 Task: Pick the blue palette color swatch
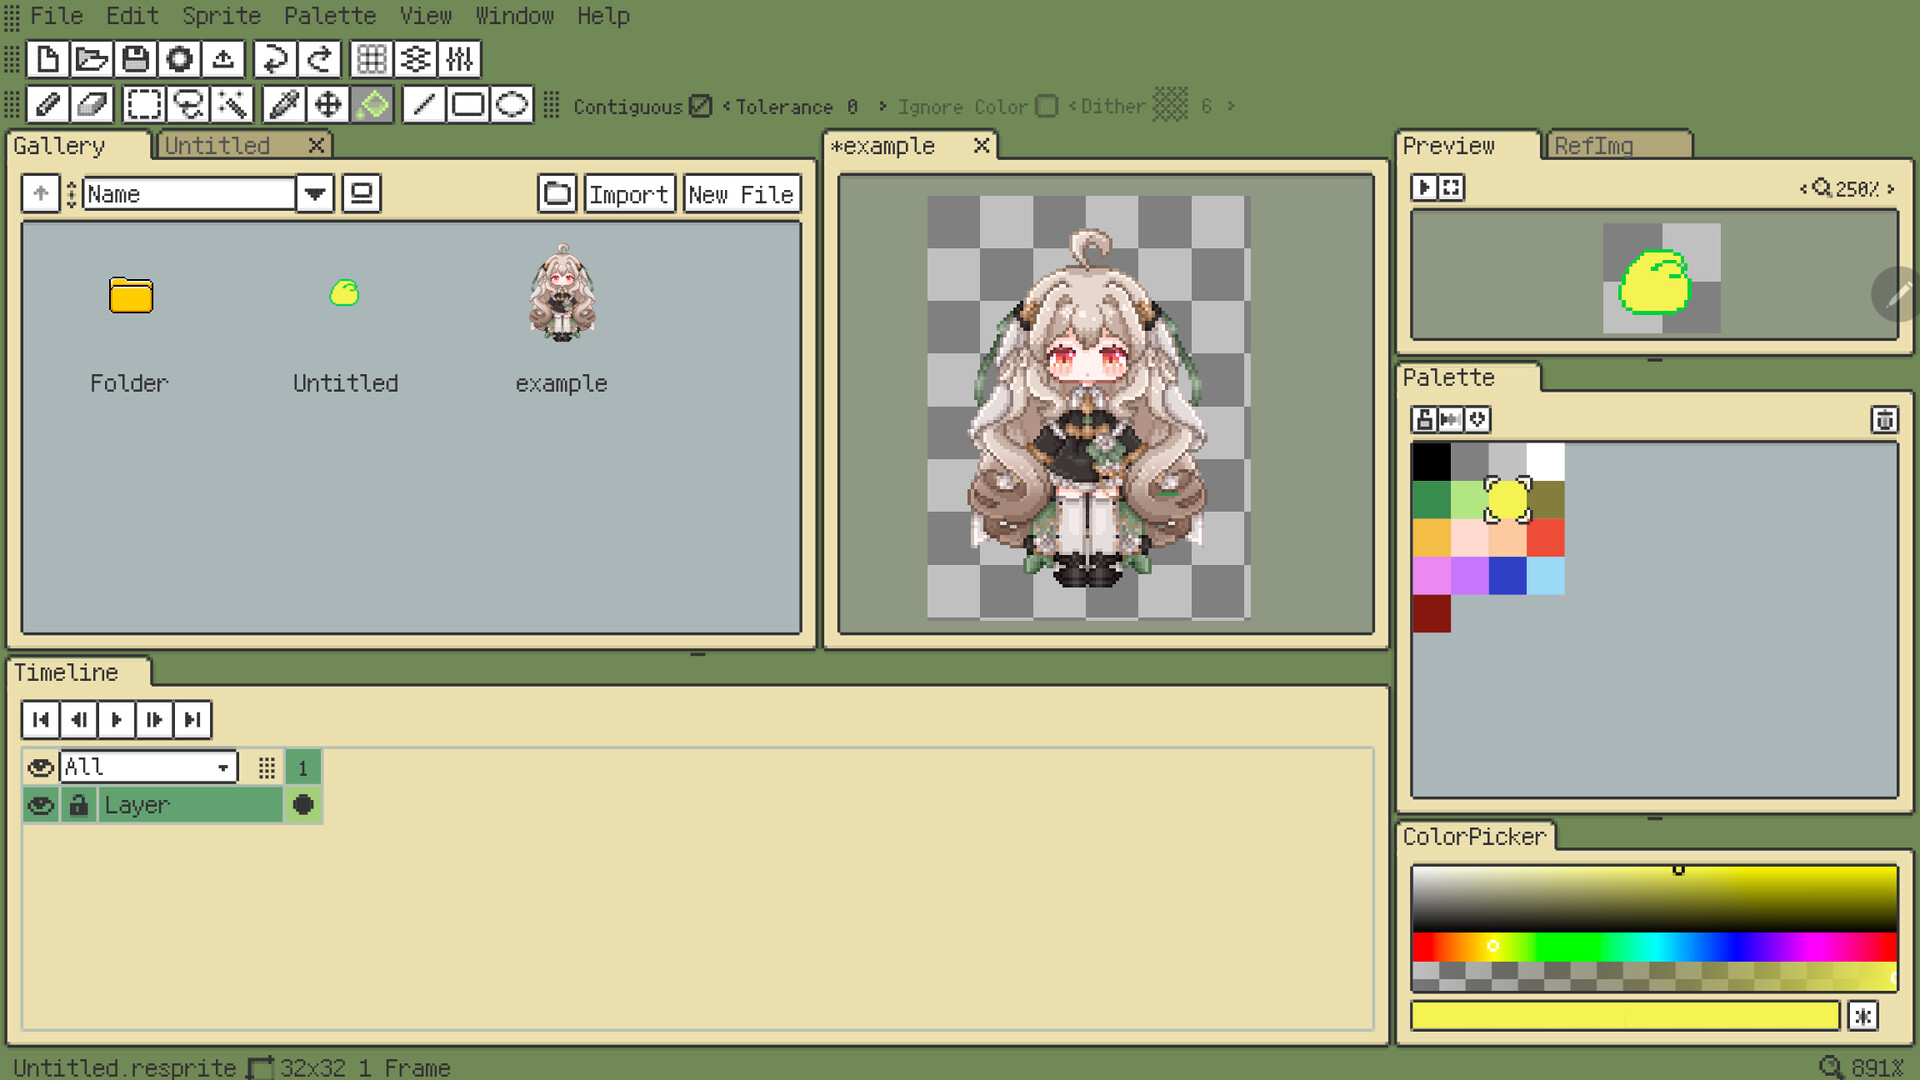1507,576
